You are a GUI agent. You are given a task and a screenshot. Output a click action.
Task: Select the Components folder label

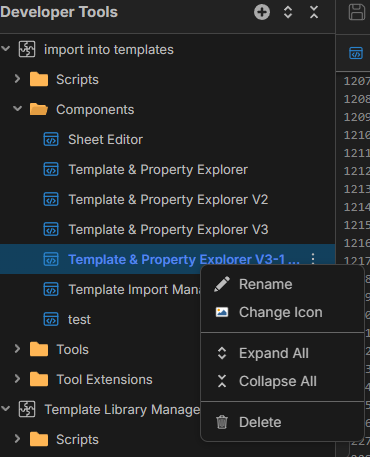coord(95,110)
